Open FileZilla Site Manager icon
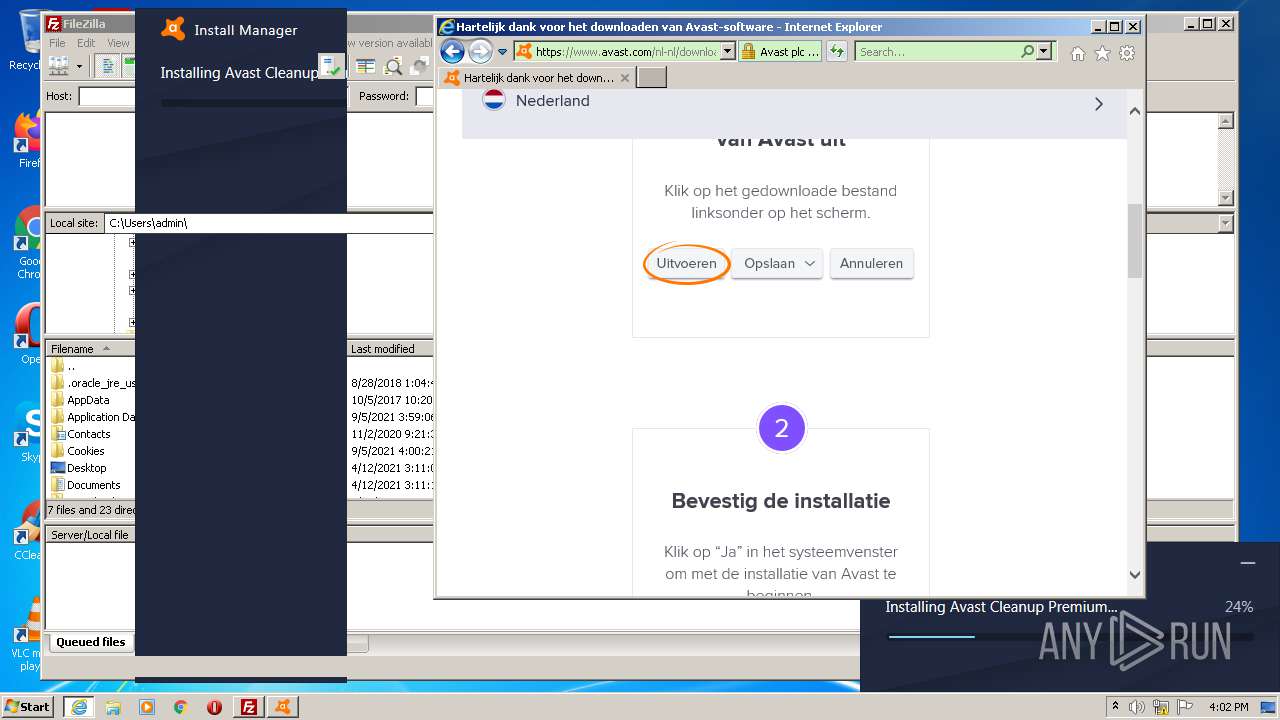The width and height of the screenshot is (1280, 720). [59, 66]
